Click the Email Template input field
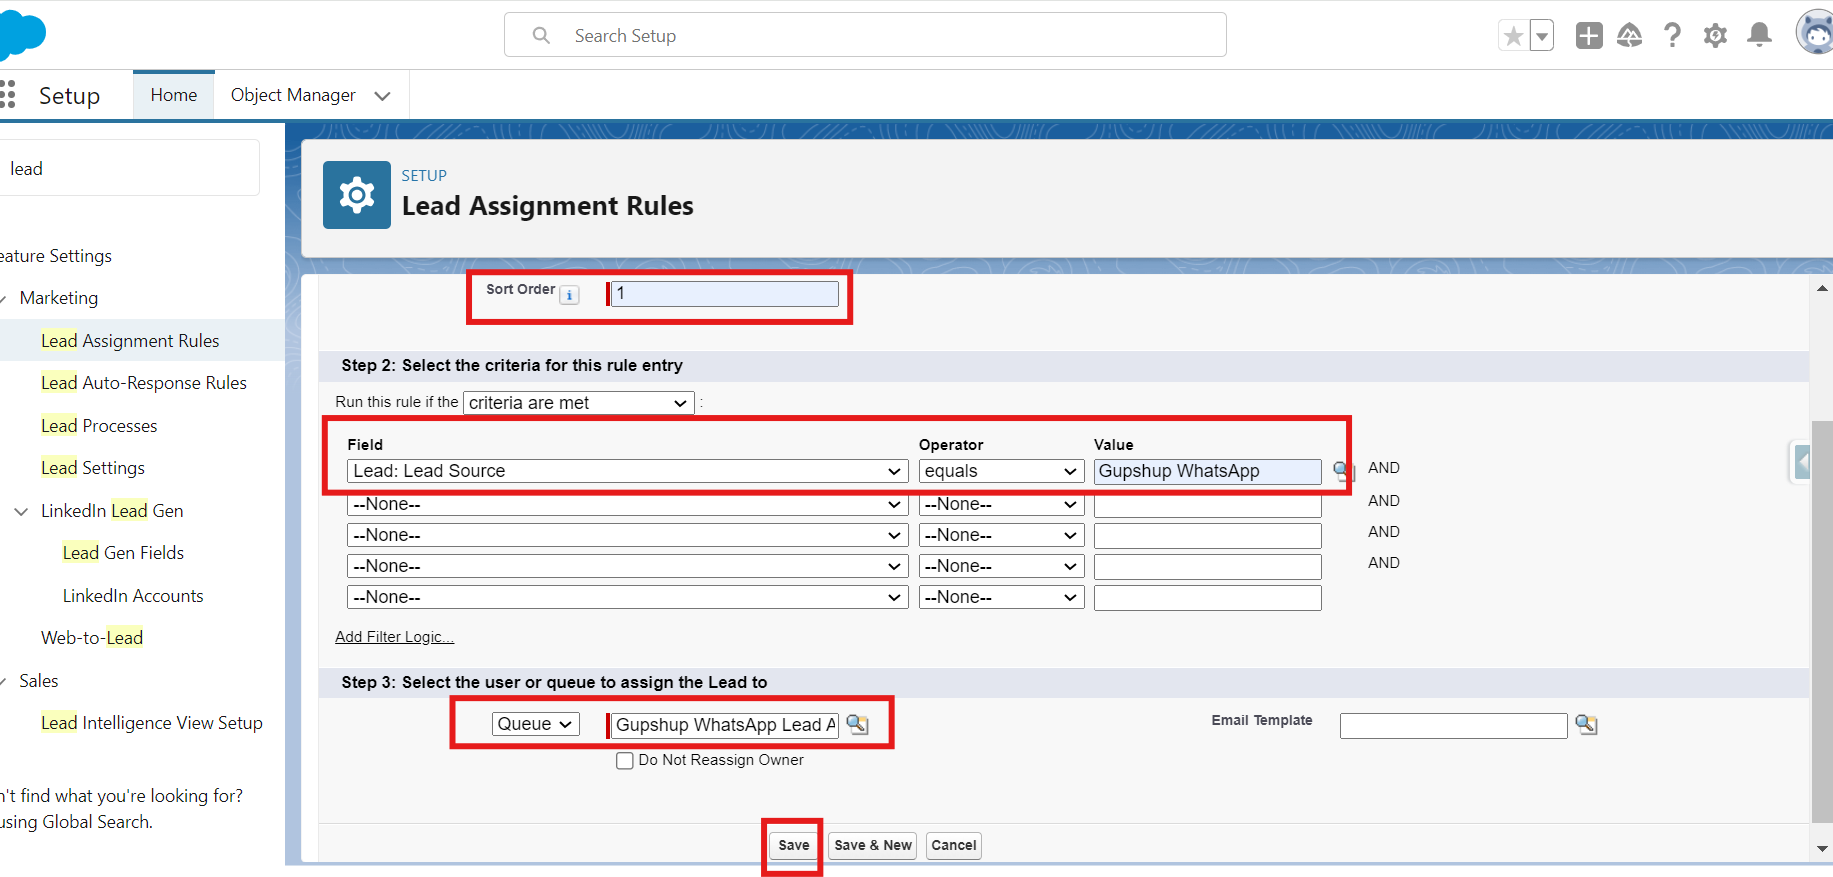This screenshot has height=877, width=1833. pyautogui.click(x=1454, y=726)
